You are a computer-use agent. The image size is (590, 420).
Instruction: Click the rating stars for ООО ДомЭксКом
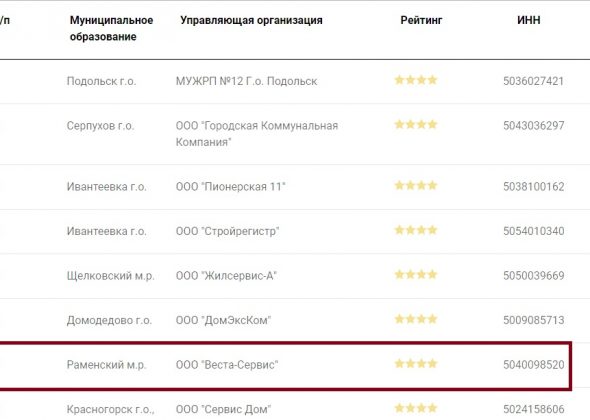pos(416,319)
